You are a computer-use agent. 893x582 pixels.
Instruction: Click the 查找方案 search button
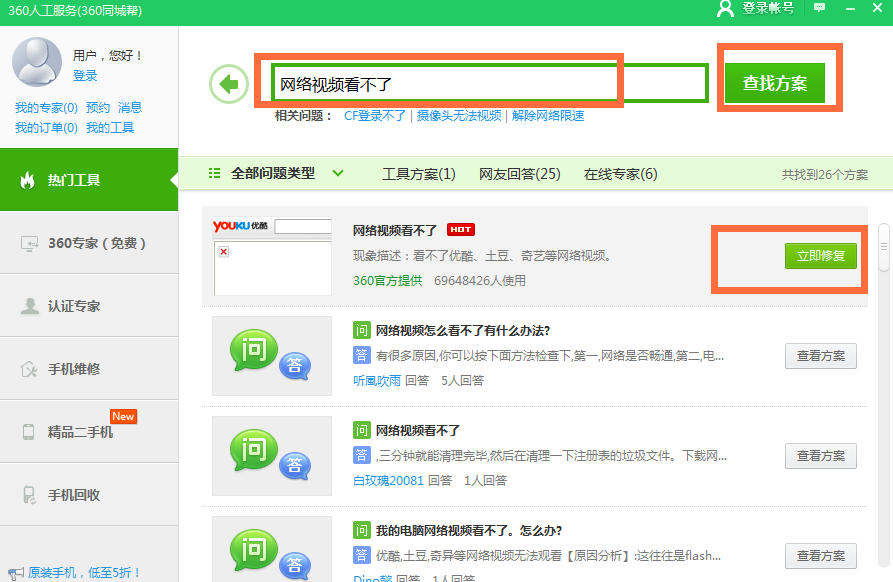pyautogui.click(x=775, y=83)
